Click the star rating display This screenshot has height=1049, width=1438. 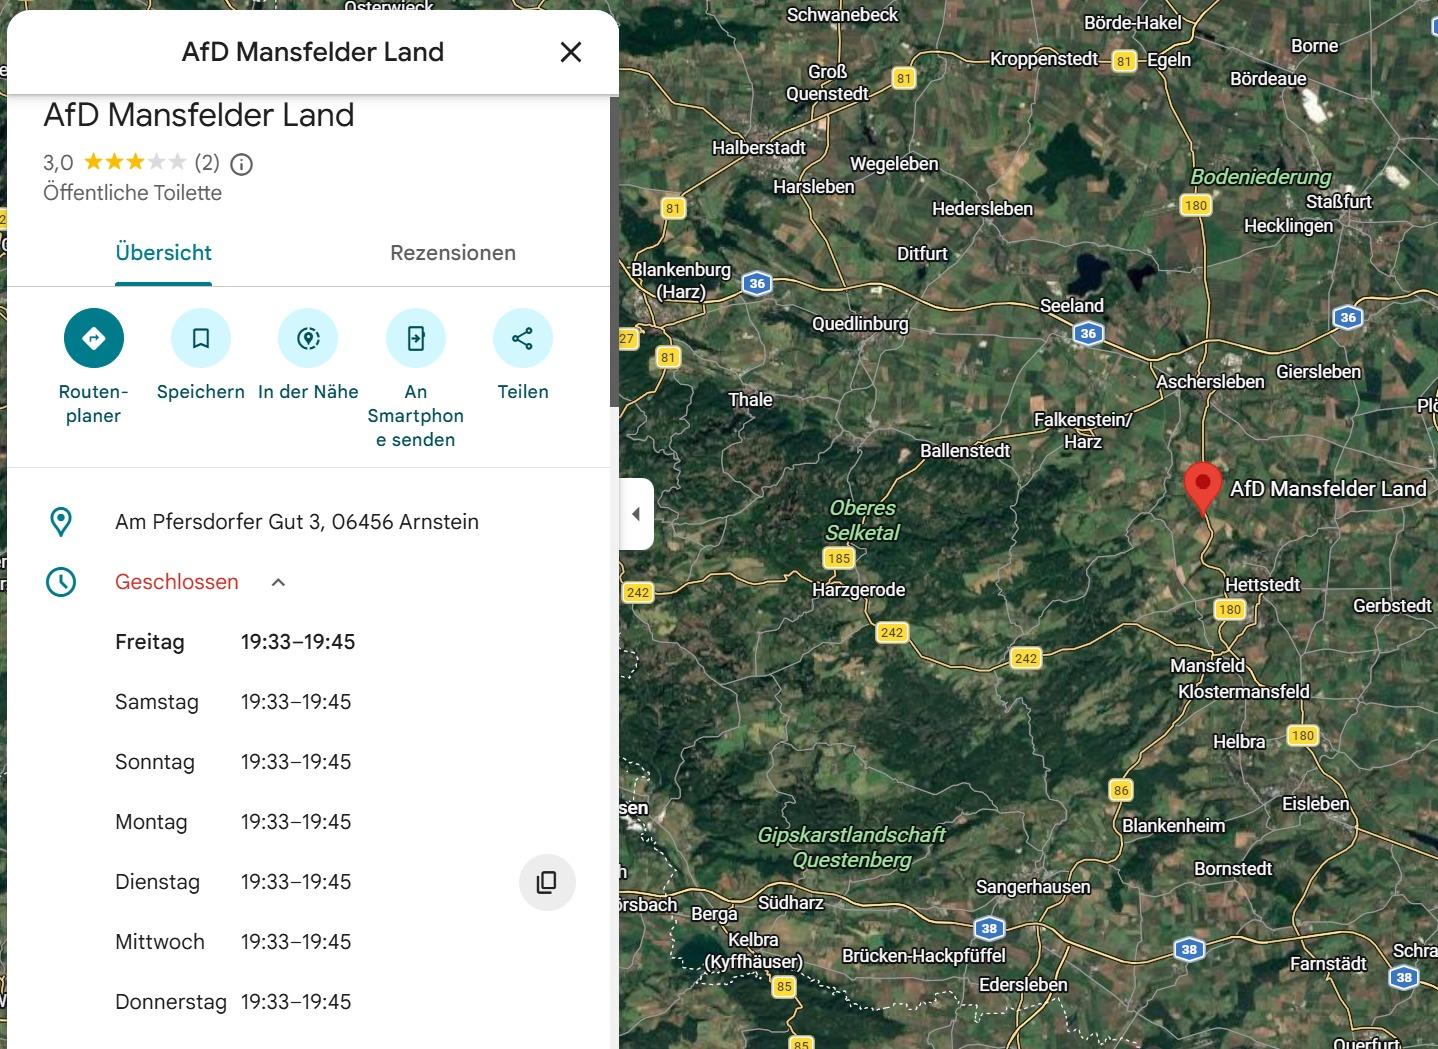point(135,162)
